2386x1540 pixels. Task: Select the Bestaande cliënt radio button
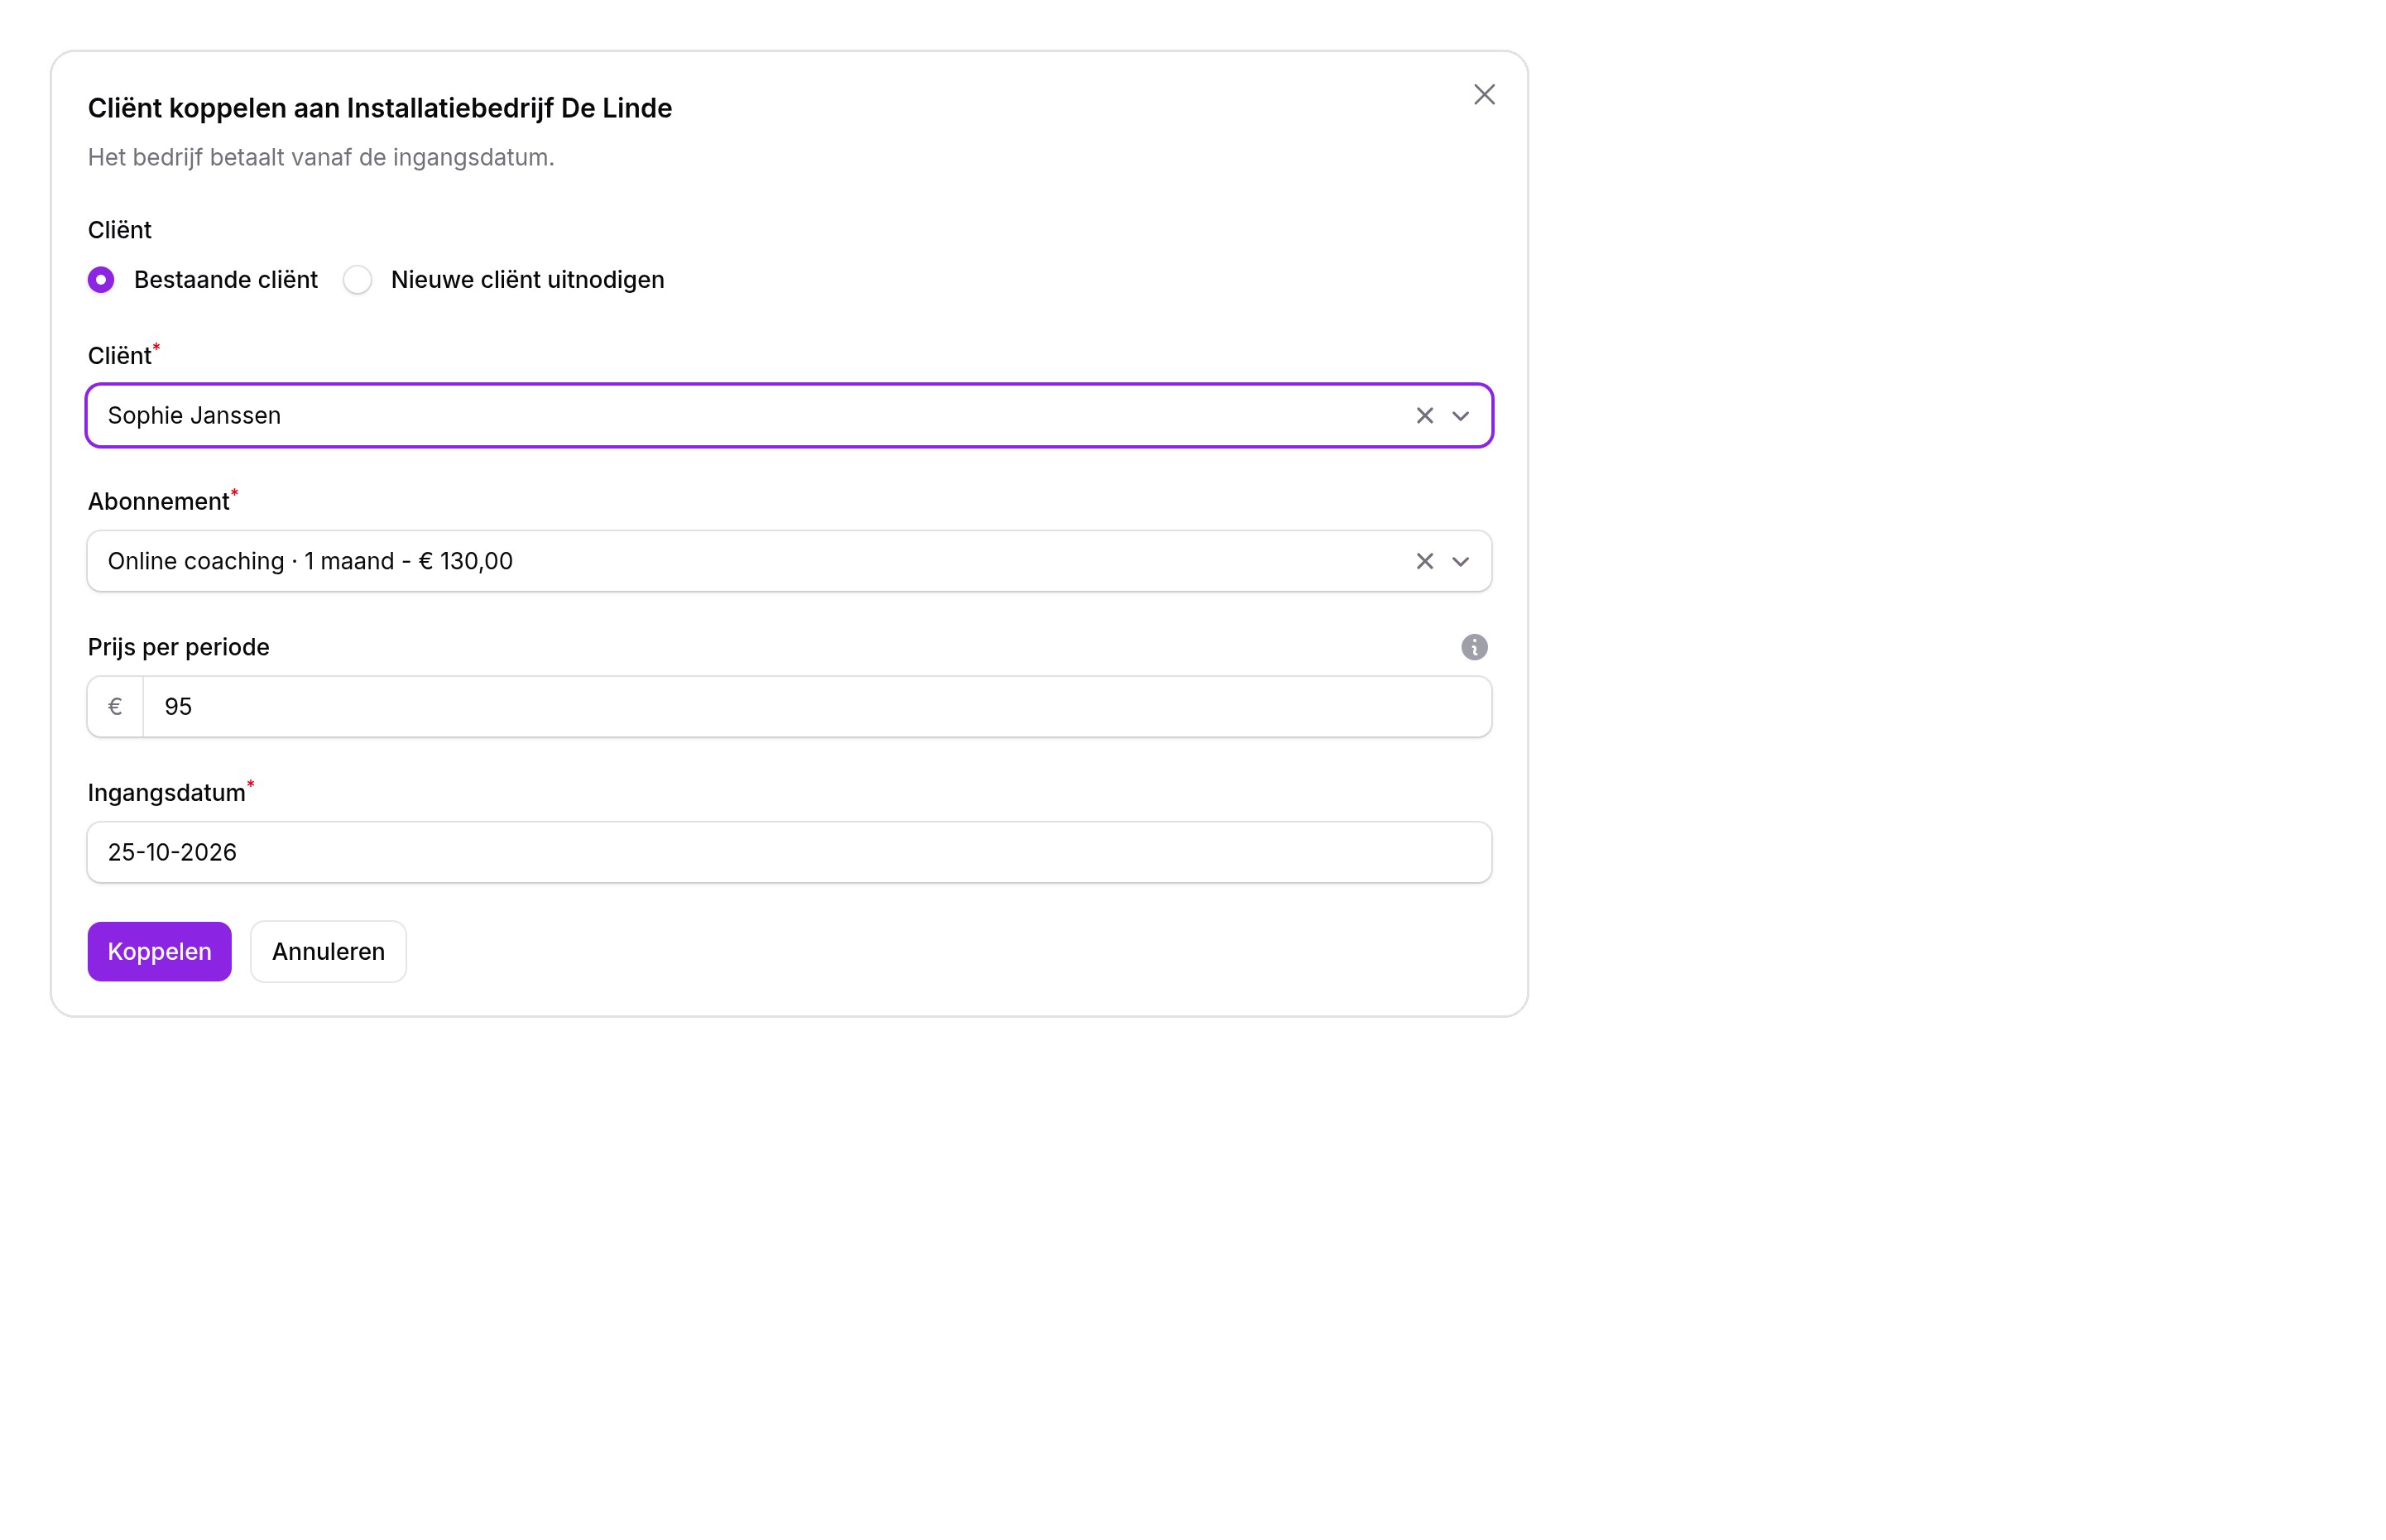(101, 280)
